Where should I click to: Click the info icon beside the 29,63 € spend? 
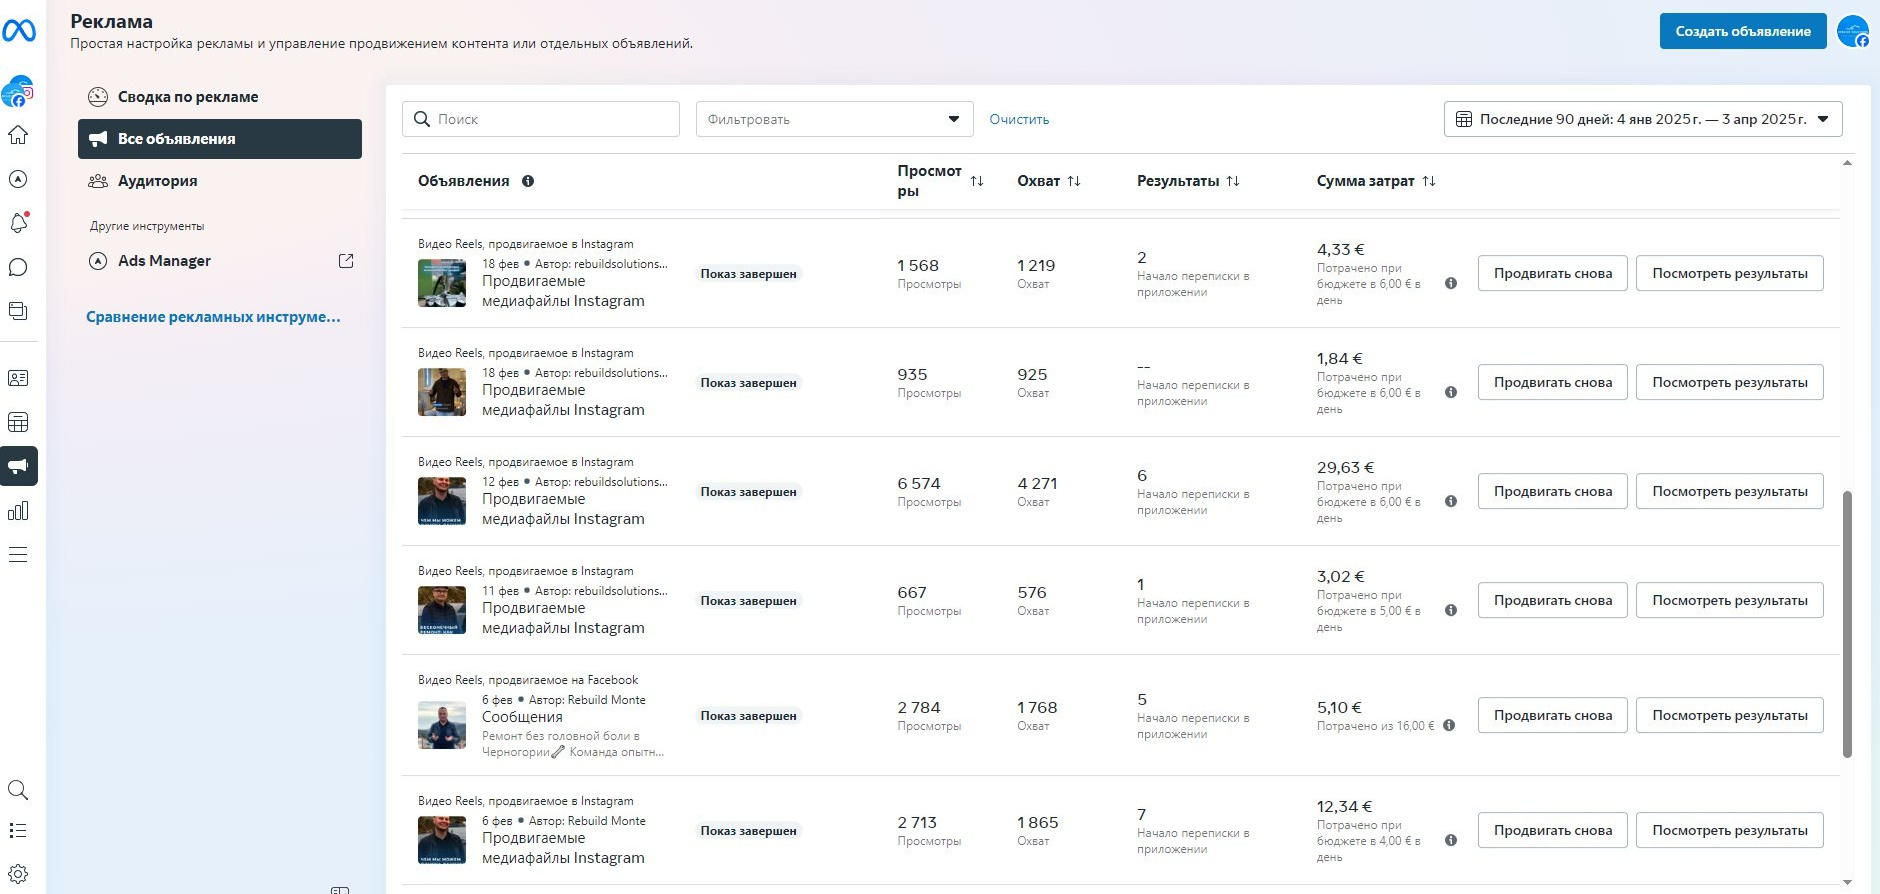(x=1450, y=501)
